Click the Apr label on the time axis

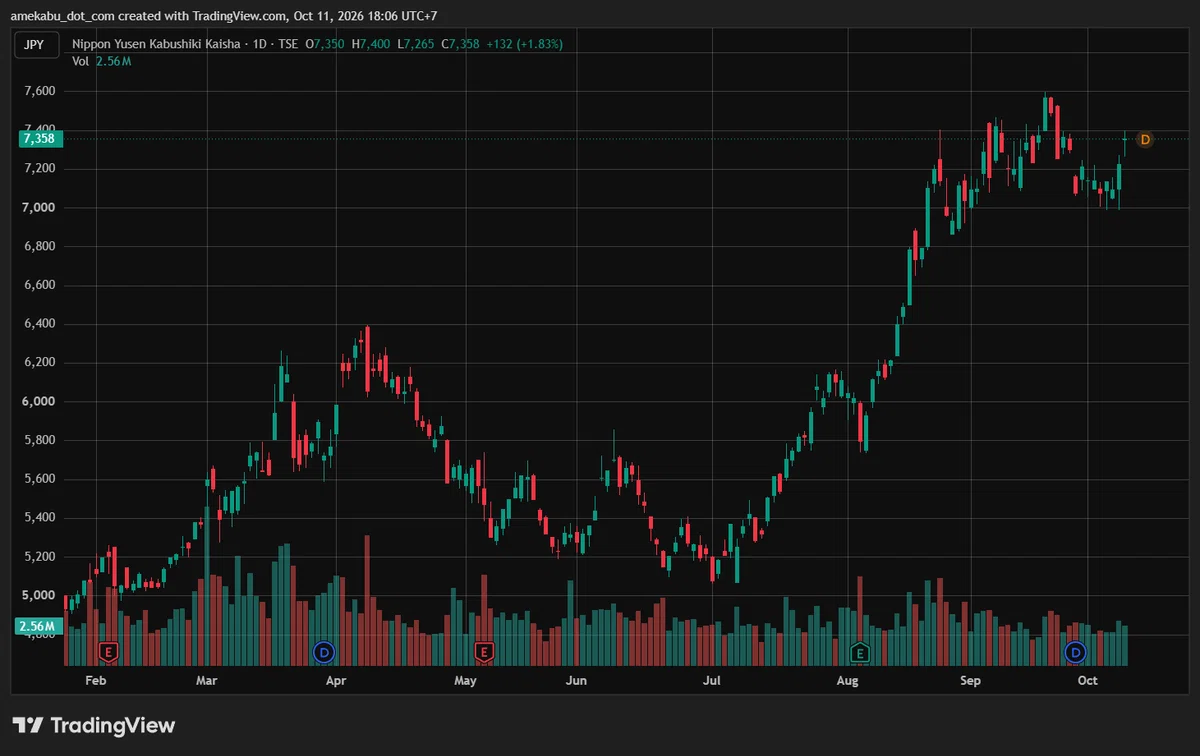pyautogui.click(x=336, y=682)
